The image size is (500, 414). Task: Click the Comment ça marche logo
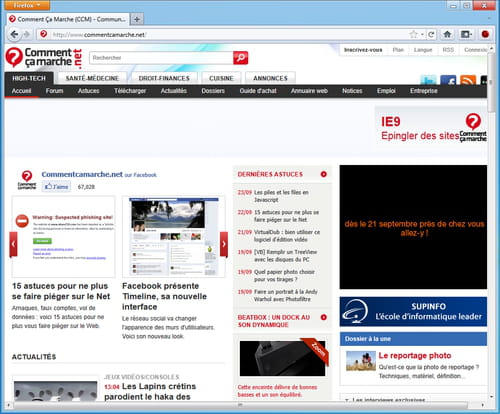pos(43,57)
